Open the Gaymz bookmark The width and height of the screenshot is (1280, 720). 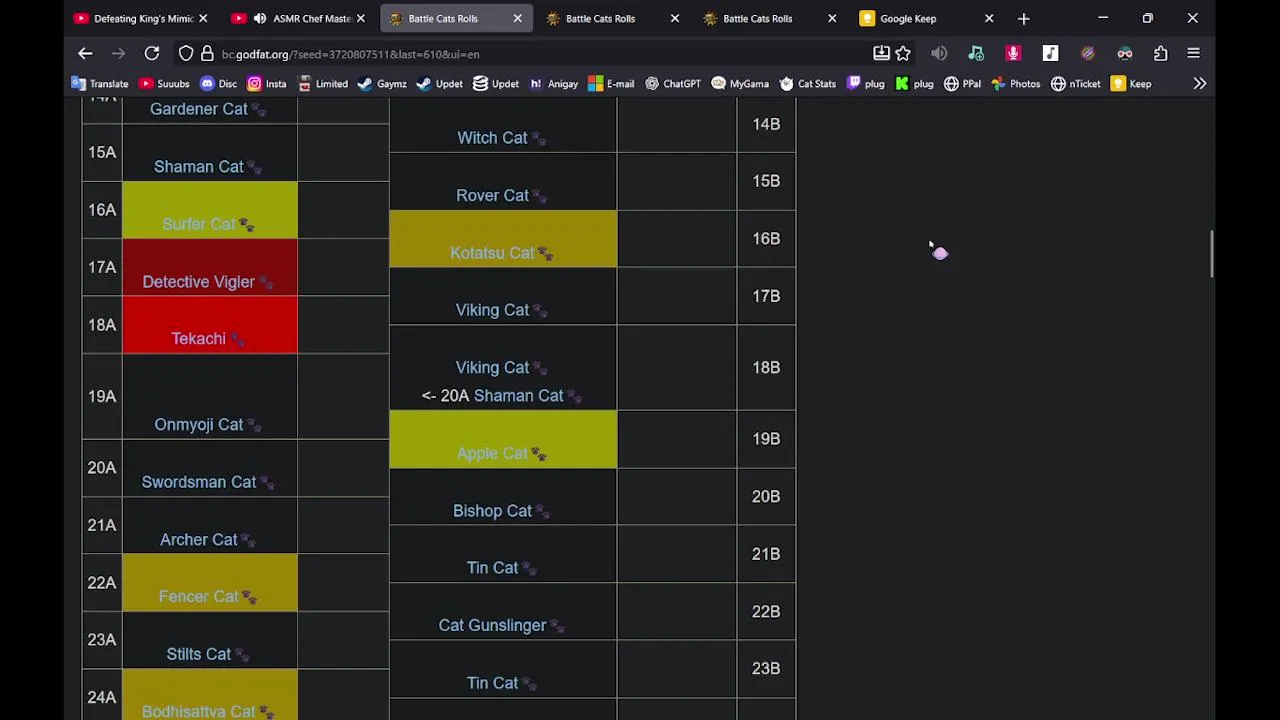(382, 84)
